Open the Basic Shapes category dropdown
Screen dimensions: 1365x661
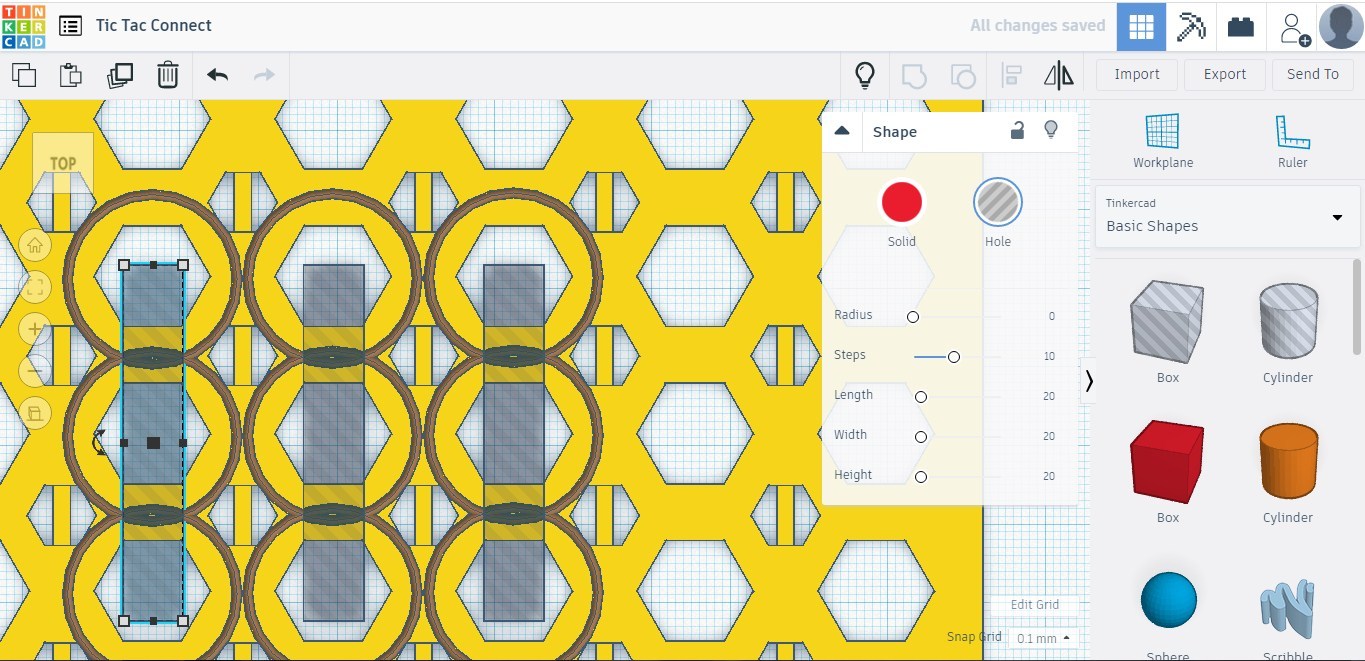(x=1228, y=216)
